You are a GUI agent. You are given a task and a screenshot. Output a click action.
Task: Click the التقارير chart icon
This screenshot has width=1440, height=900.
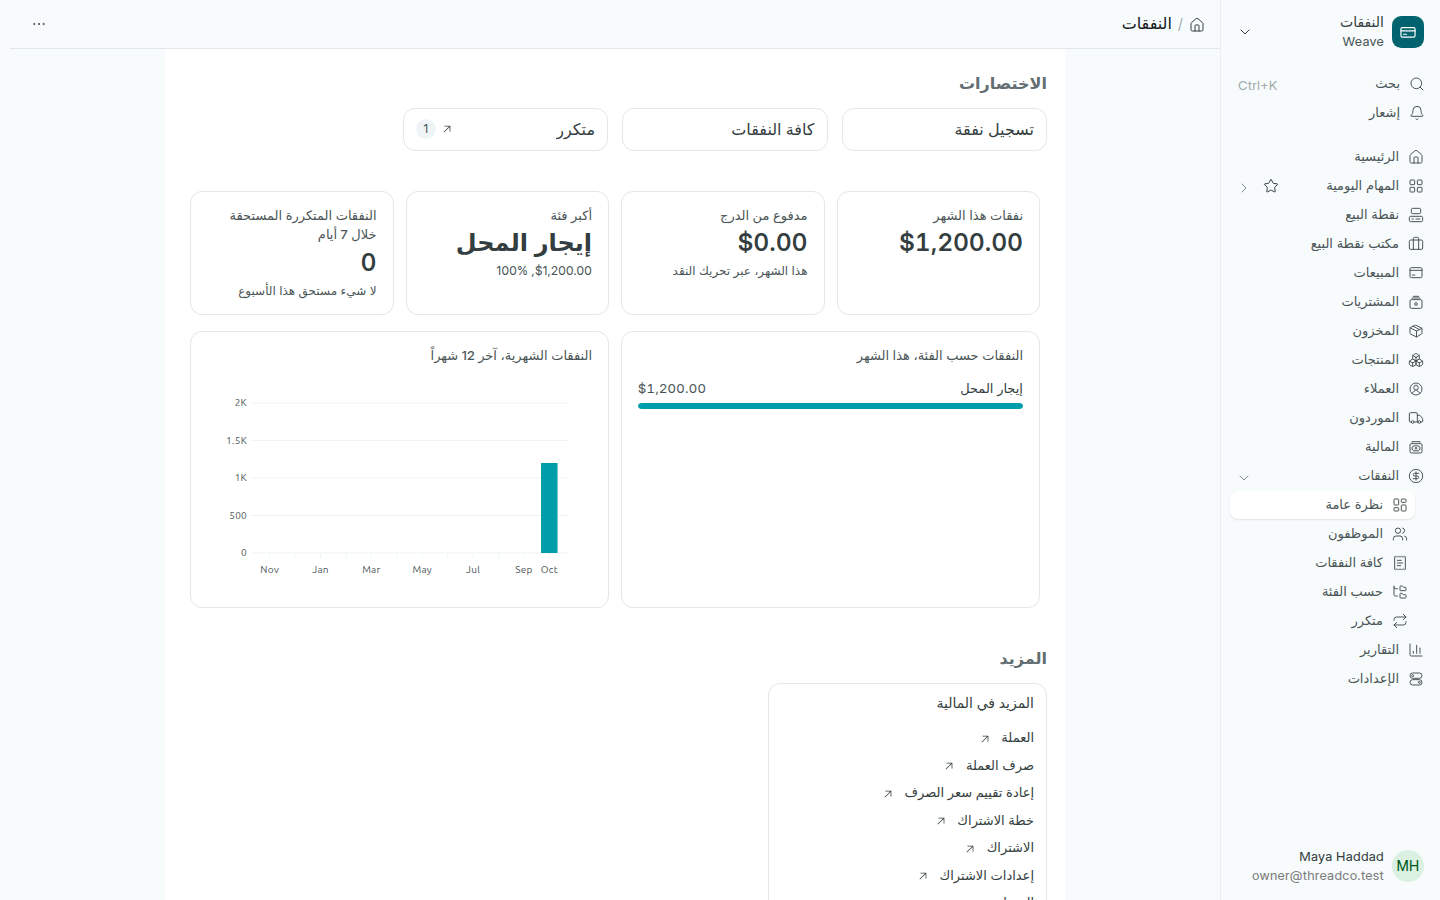(x=1416, y=650)
